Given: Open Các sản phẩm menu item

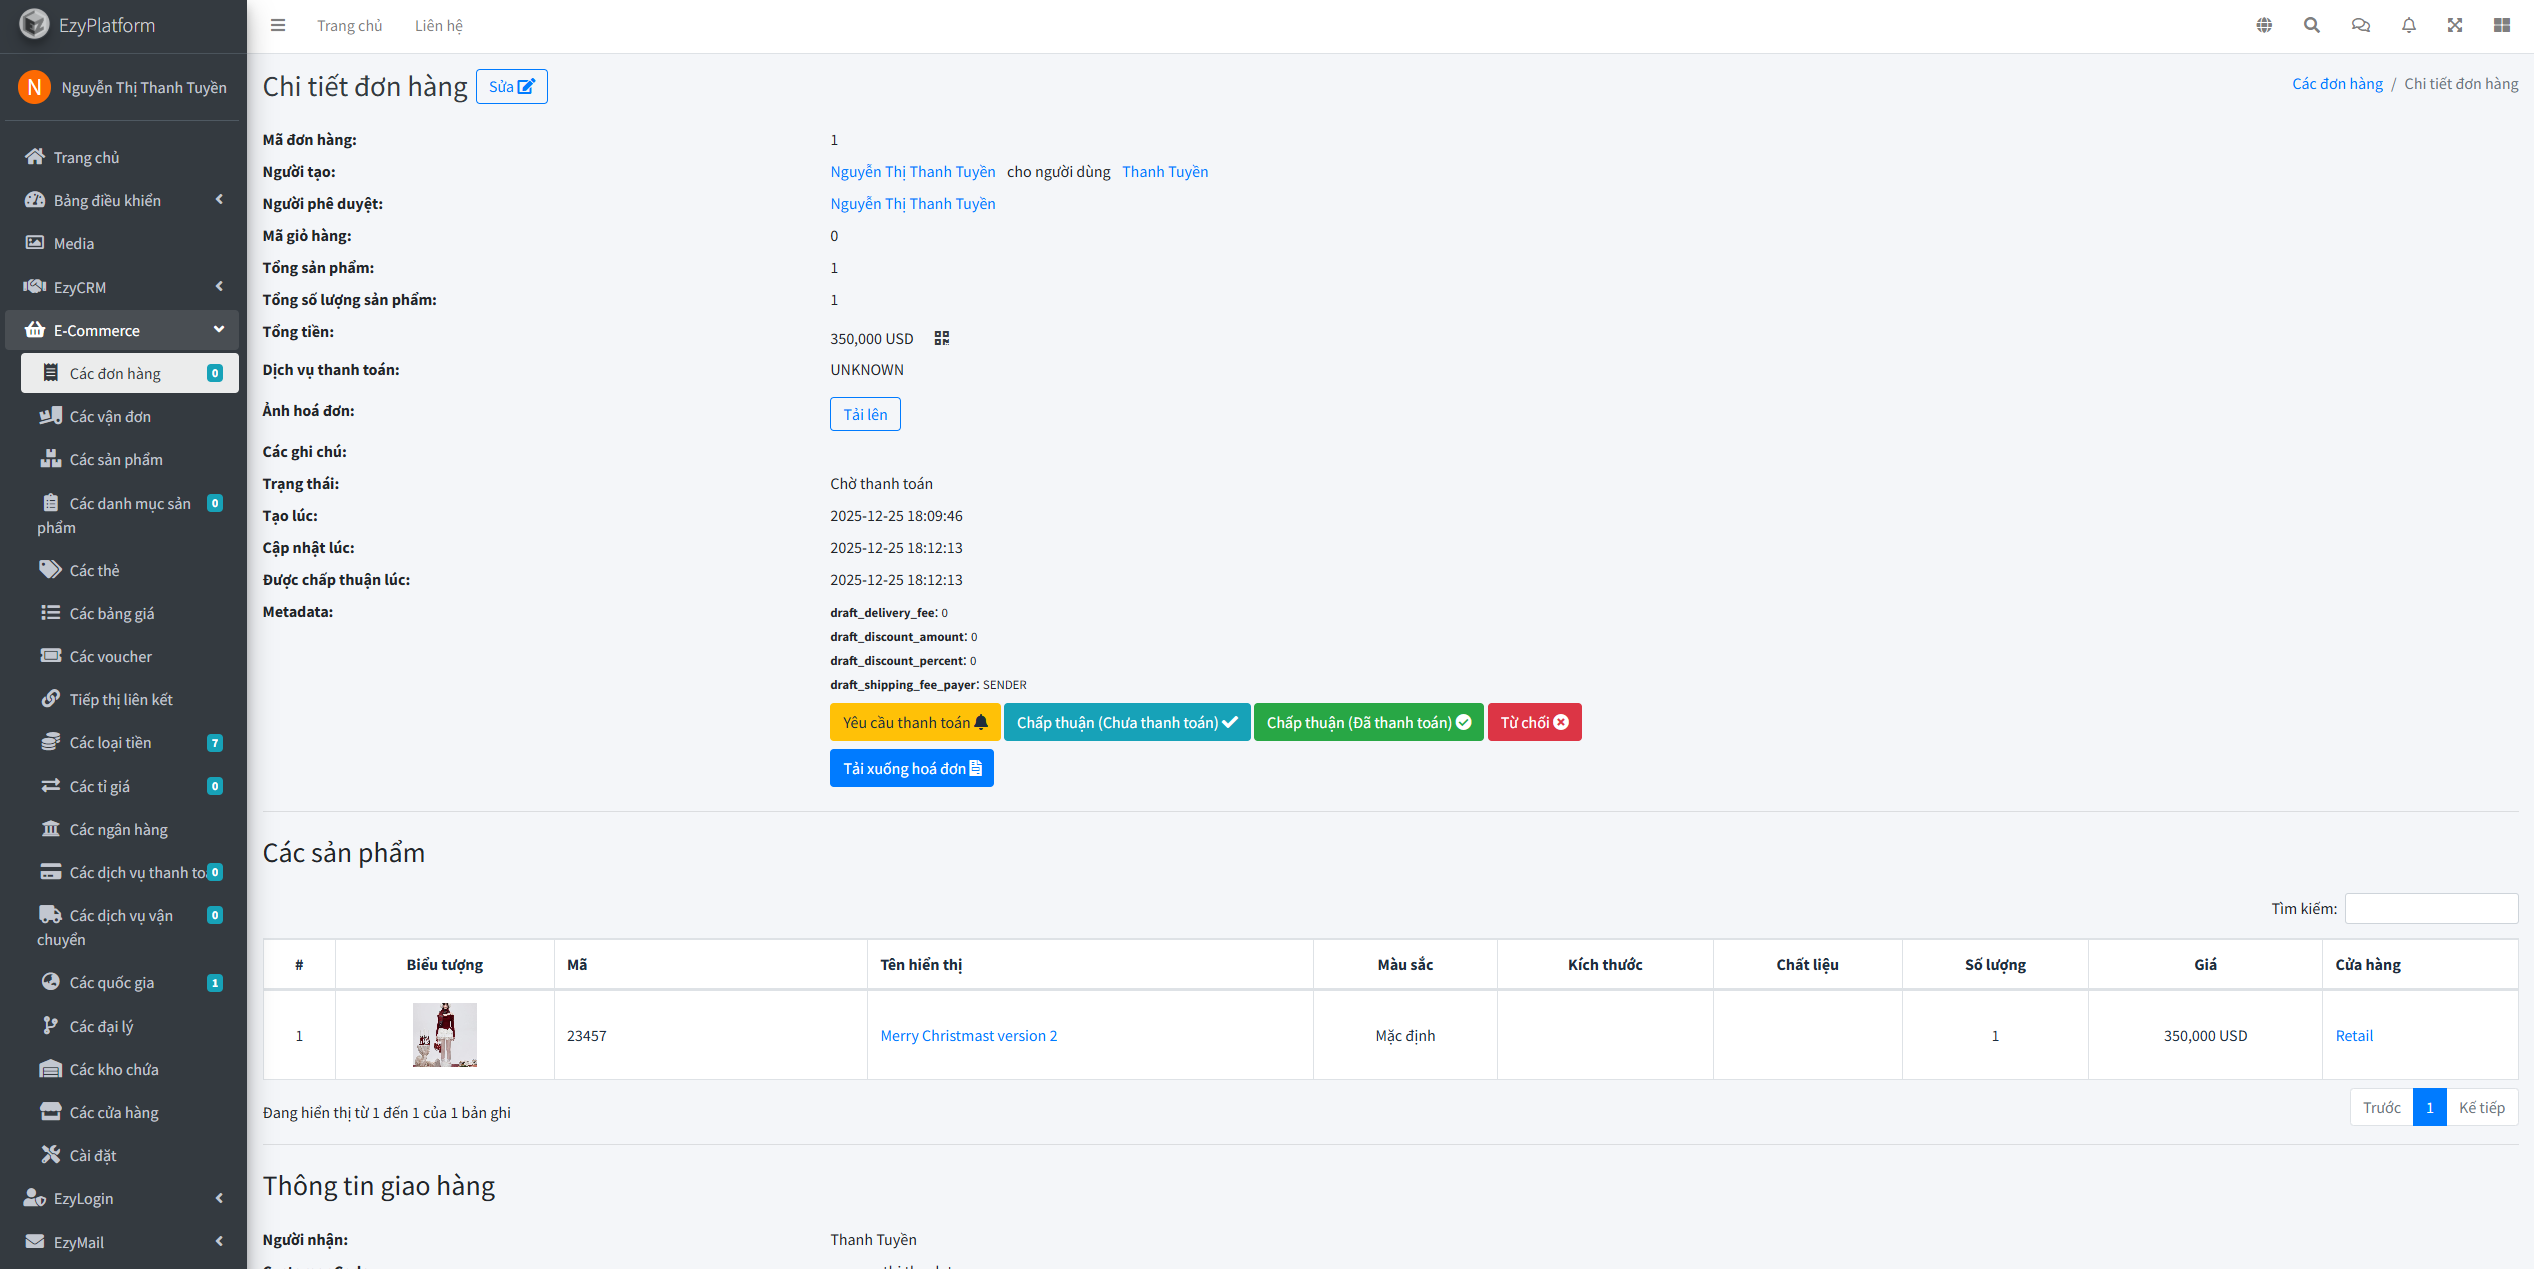Looking at the screenshot, I should 116,460.
